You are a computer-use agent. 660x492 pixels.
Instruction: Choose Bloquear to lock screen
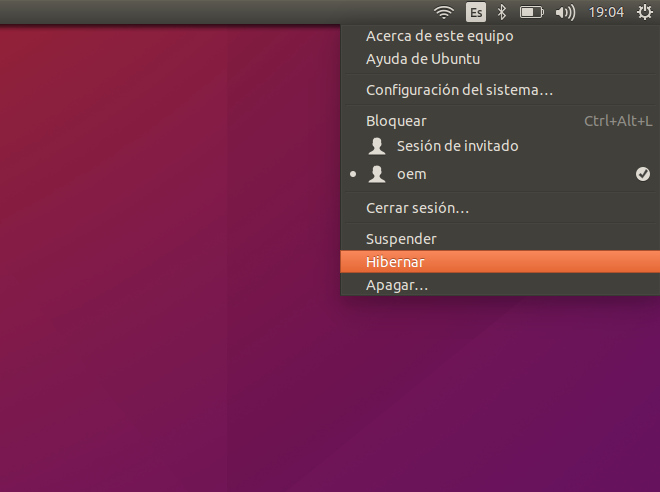coord(396,121)
